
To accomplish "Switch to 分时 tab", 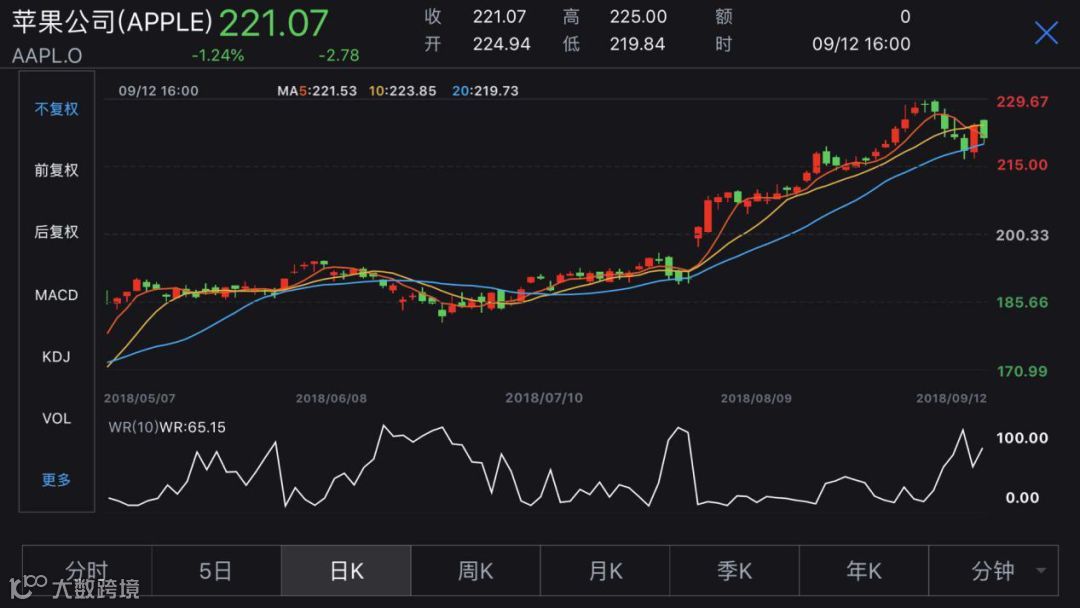I will (87, 570).
